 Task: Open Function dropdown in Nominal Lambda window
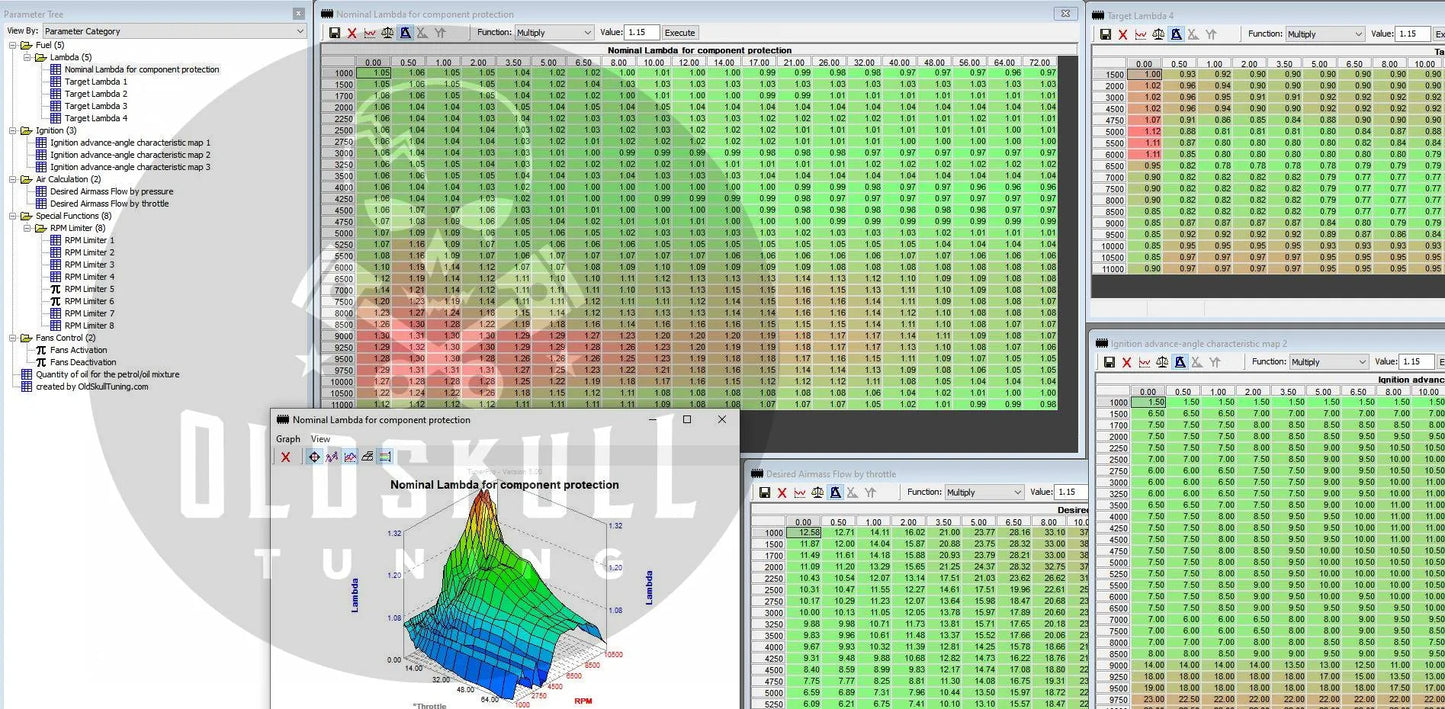click(x=554, y=32)
